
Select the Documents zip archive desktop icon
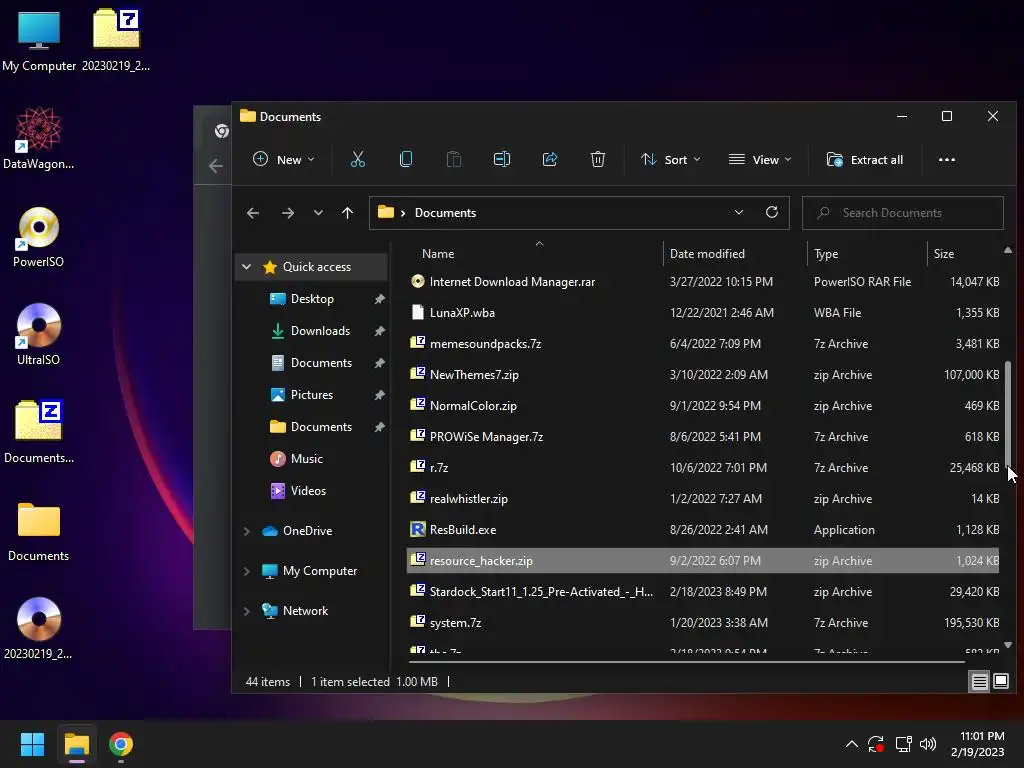click(x=39, y=432)
